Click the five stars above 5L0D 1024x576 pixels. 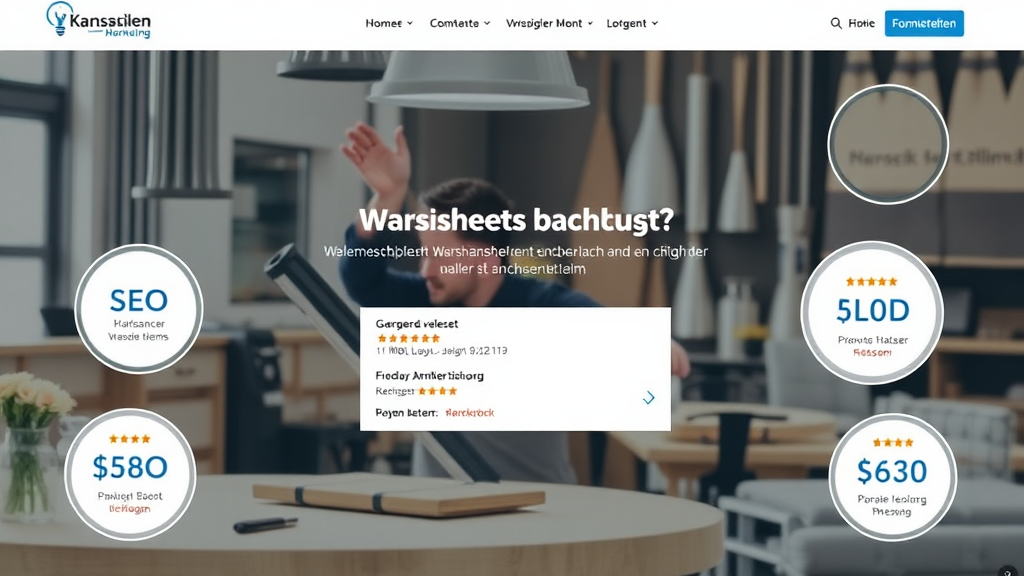click(x=872, y=281)
